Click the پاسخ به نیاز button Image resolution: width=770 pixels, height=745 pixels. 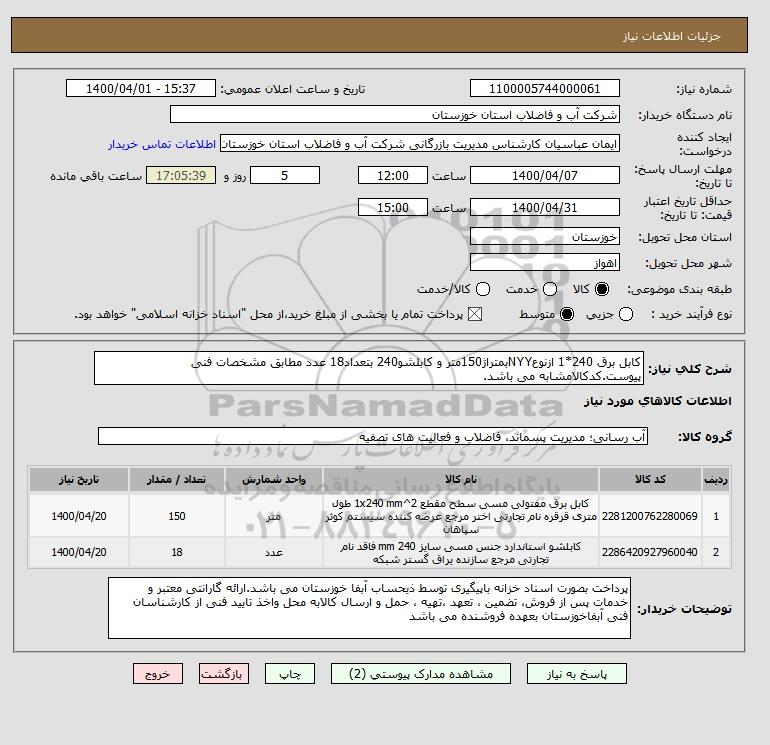[x=577, y=674]
